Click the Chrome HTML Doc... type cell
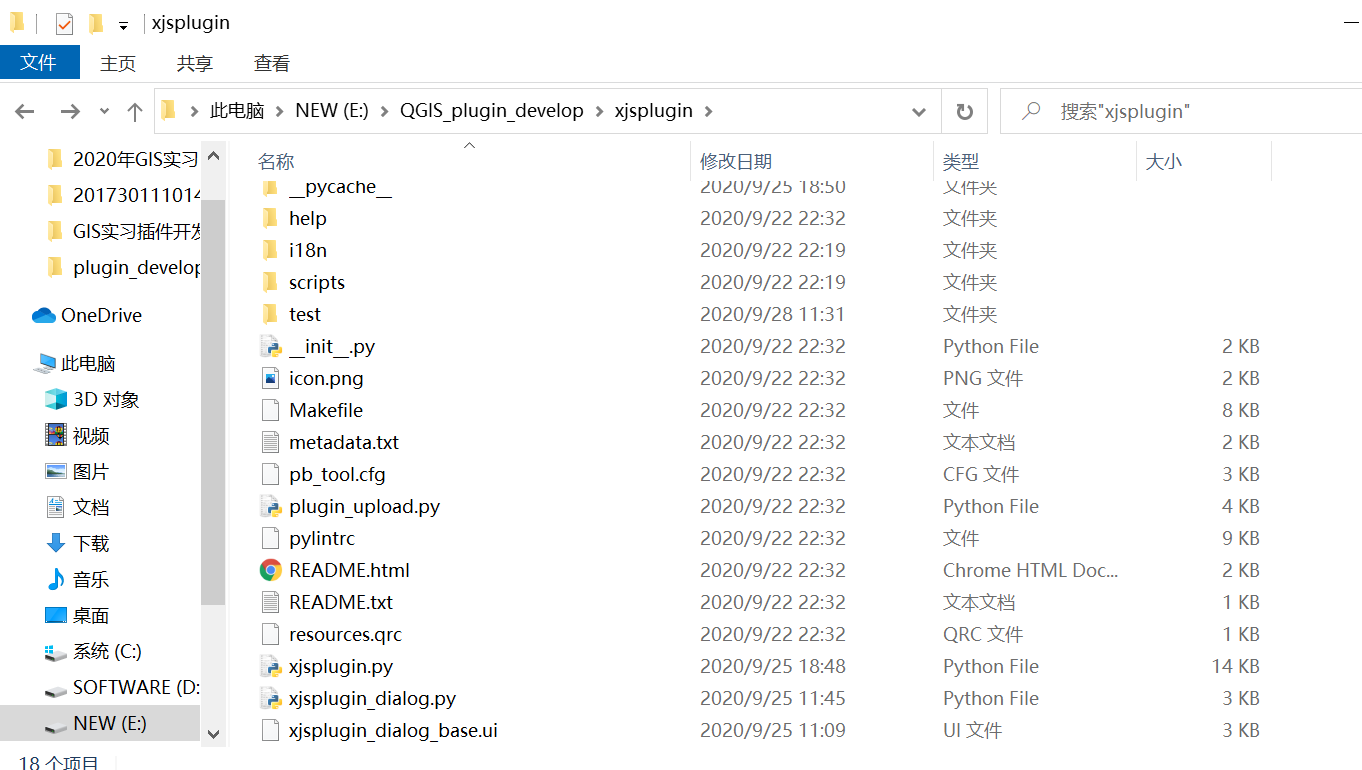The width and height of the screenshot is (1362, 770). click(1030, 571)
